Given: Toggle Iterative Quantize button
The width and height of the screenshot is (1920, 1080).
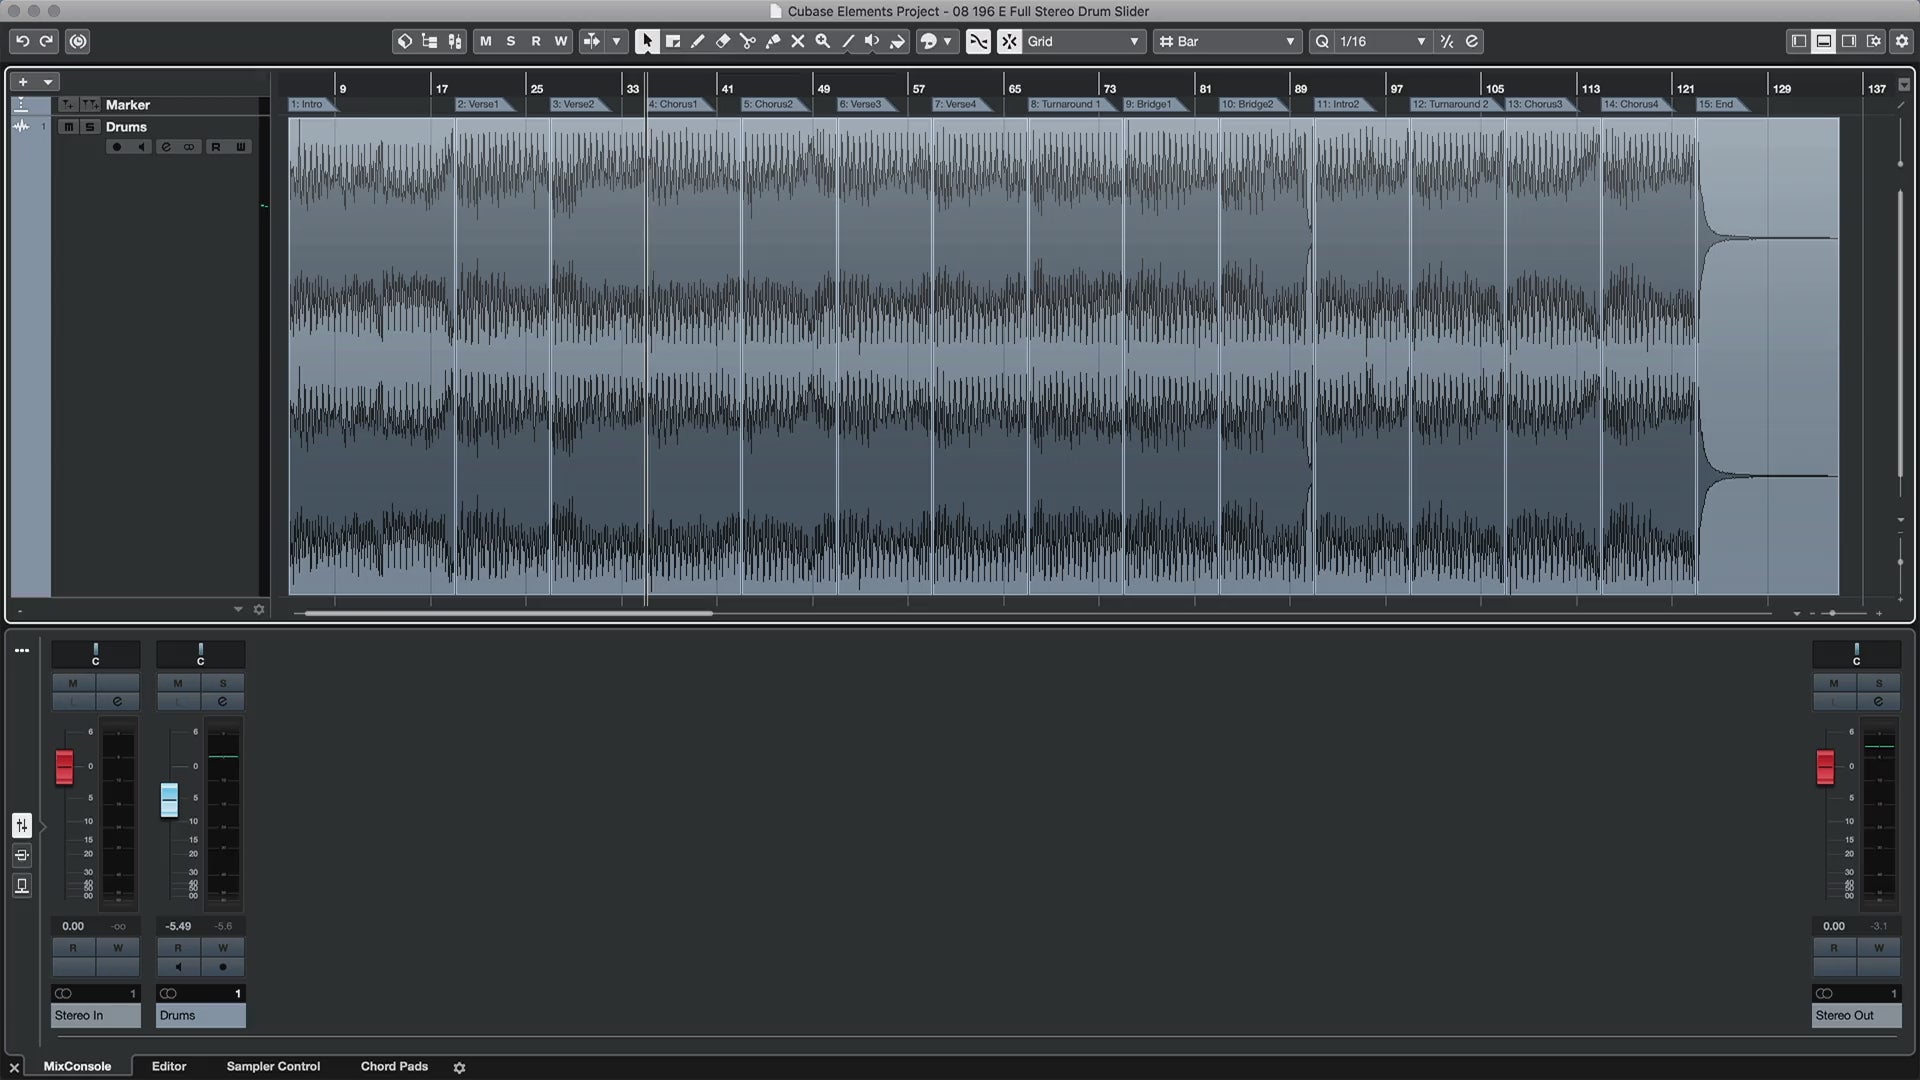Looking at the screenshot, I should tap(1447, 41).
